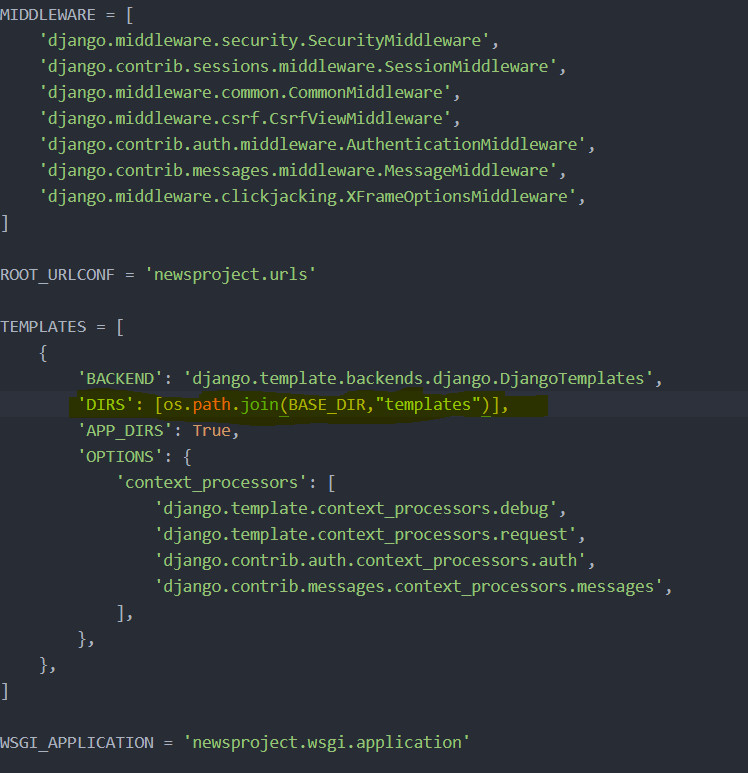Click the 'OPTIONS' key
Viewport: 748px width, 773px height.
121,457
